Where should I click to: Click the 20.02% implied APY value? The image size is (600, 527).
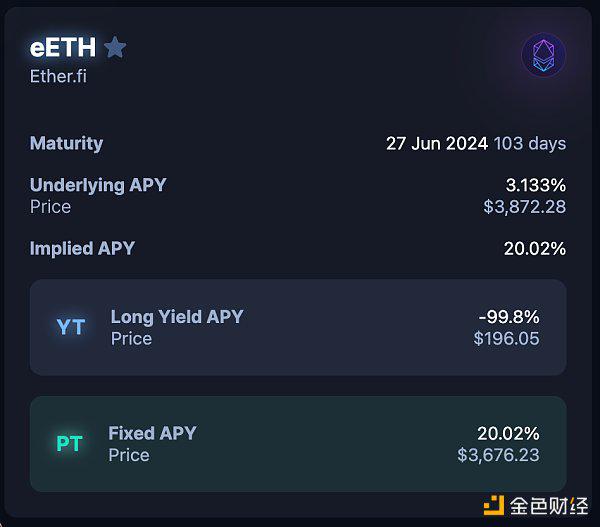tap(535, 248)
